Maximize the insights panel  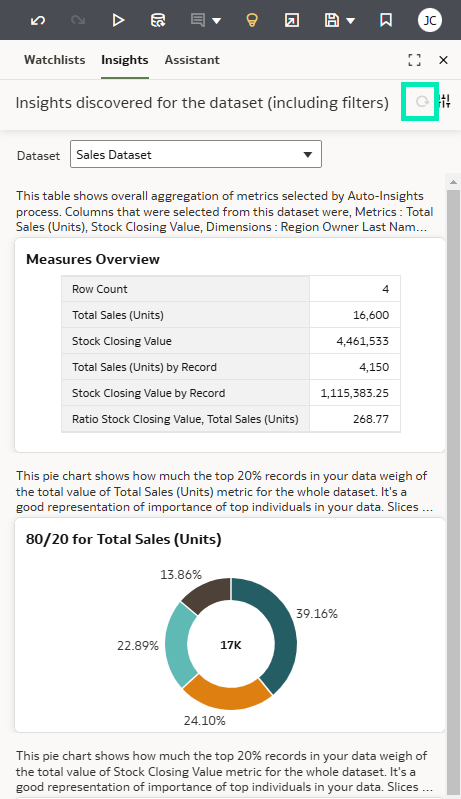click(415, 60)
